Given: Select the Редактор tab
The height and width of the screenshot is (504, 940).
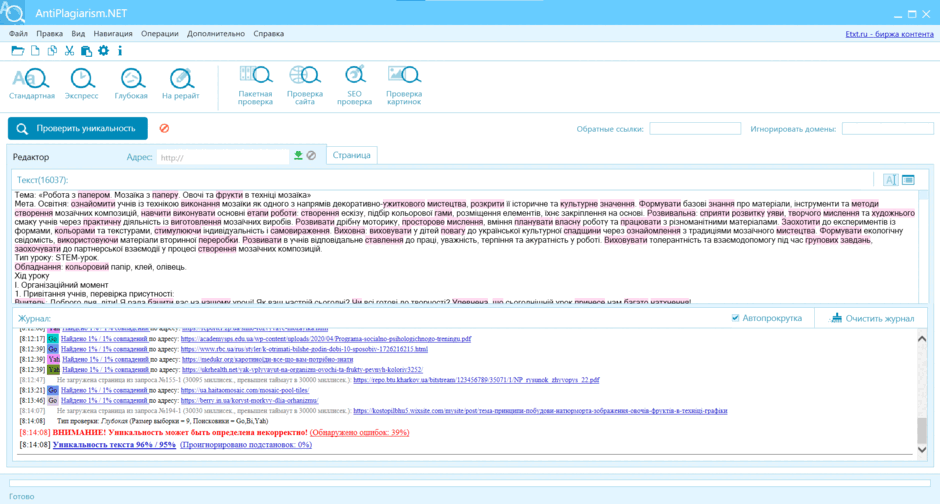Looking at the screenshot, I should coord(31,157).
